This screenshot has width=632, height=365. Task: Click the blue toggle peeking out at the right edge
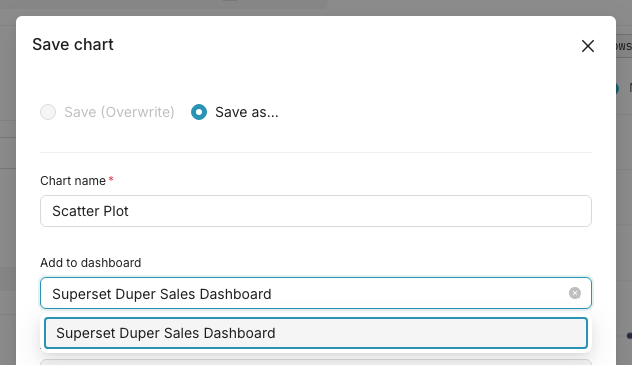pyautogui.click(x=617, y=88)
